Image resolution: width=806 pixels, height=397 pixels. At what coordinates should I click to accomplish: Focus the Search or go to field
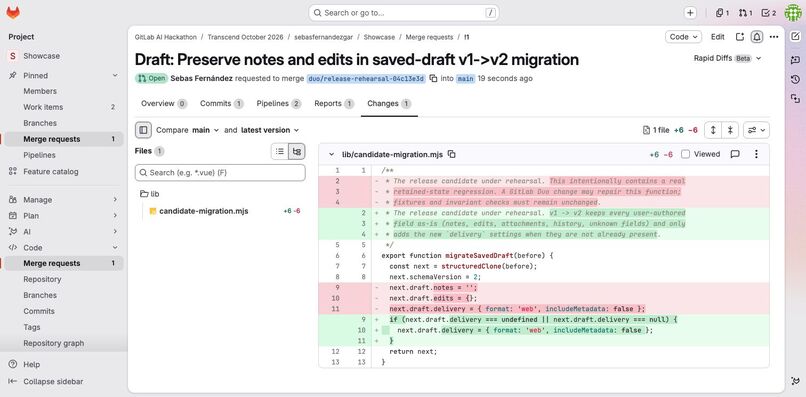tap(404, 13)
